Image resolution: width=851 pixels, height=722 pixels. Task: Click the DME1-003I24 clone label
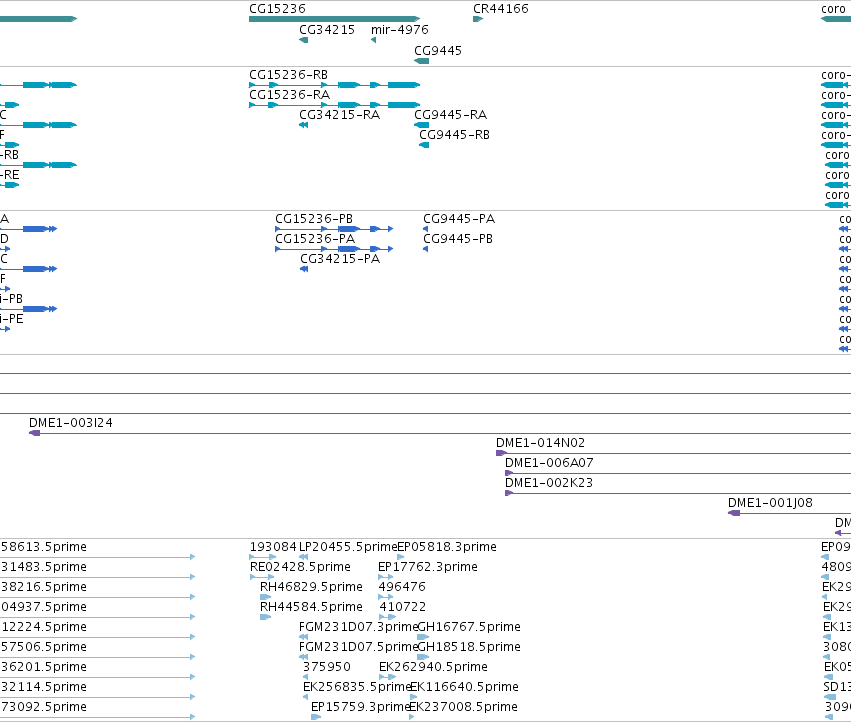pos(71,423)
